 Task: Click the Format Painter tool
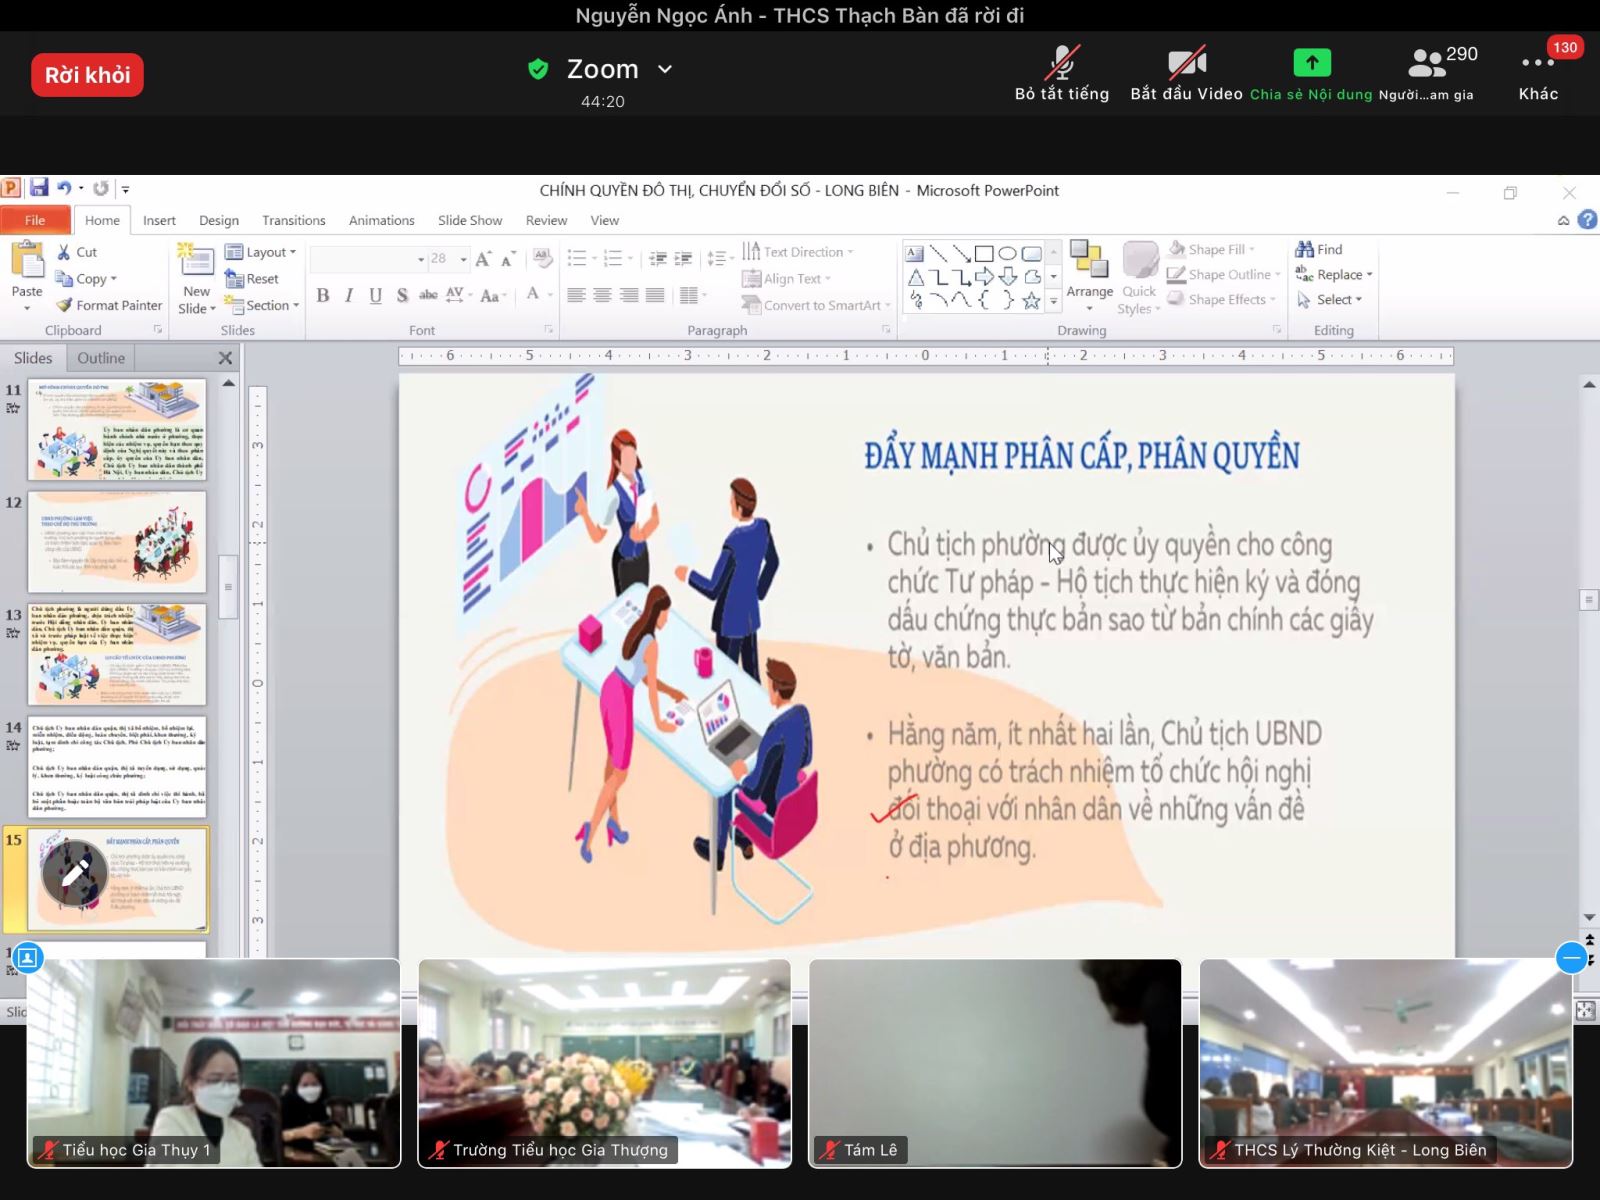(x=109, y=305)
